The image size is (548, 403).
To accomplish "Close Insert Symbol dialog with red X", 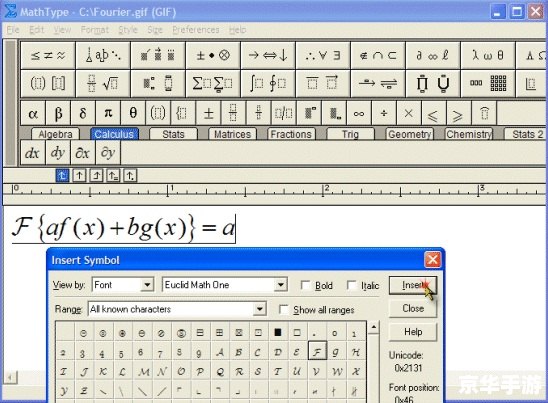I will [x=432, y=260].
